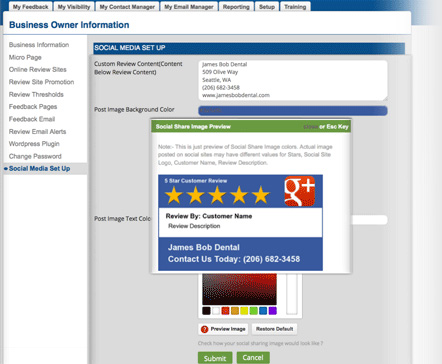Image resolution: width=442 pixels, height=364 pixels.
Task: Open Micro Page settings
Action: coord(25,57)
